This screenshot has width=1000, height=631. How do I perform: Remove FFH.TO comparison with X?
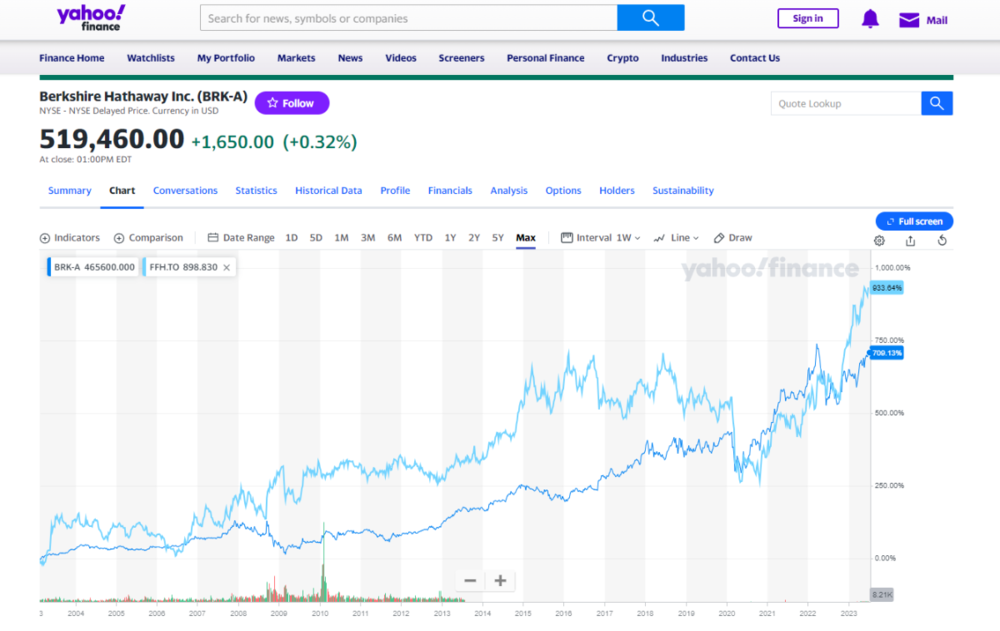pos(226,267)
